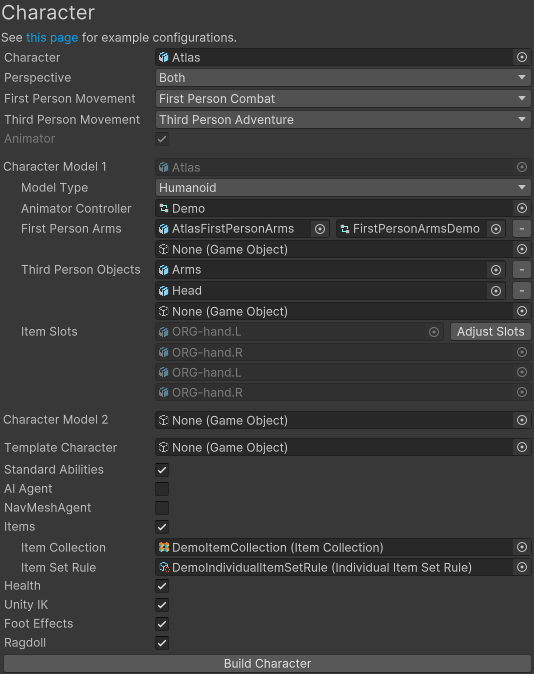Click the Build Character button
534x674 pixels.
click(x=267, y=664)
